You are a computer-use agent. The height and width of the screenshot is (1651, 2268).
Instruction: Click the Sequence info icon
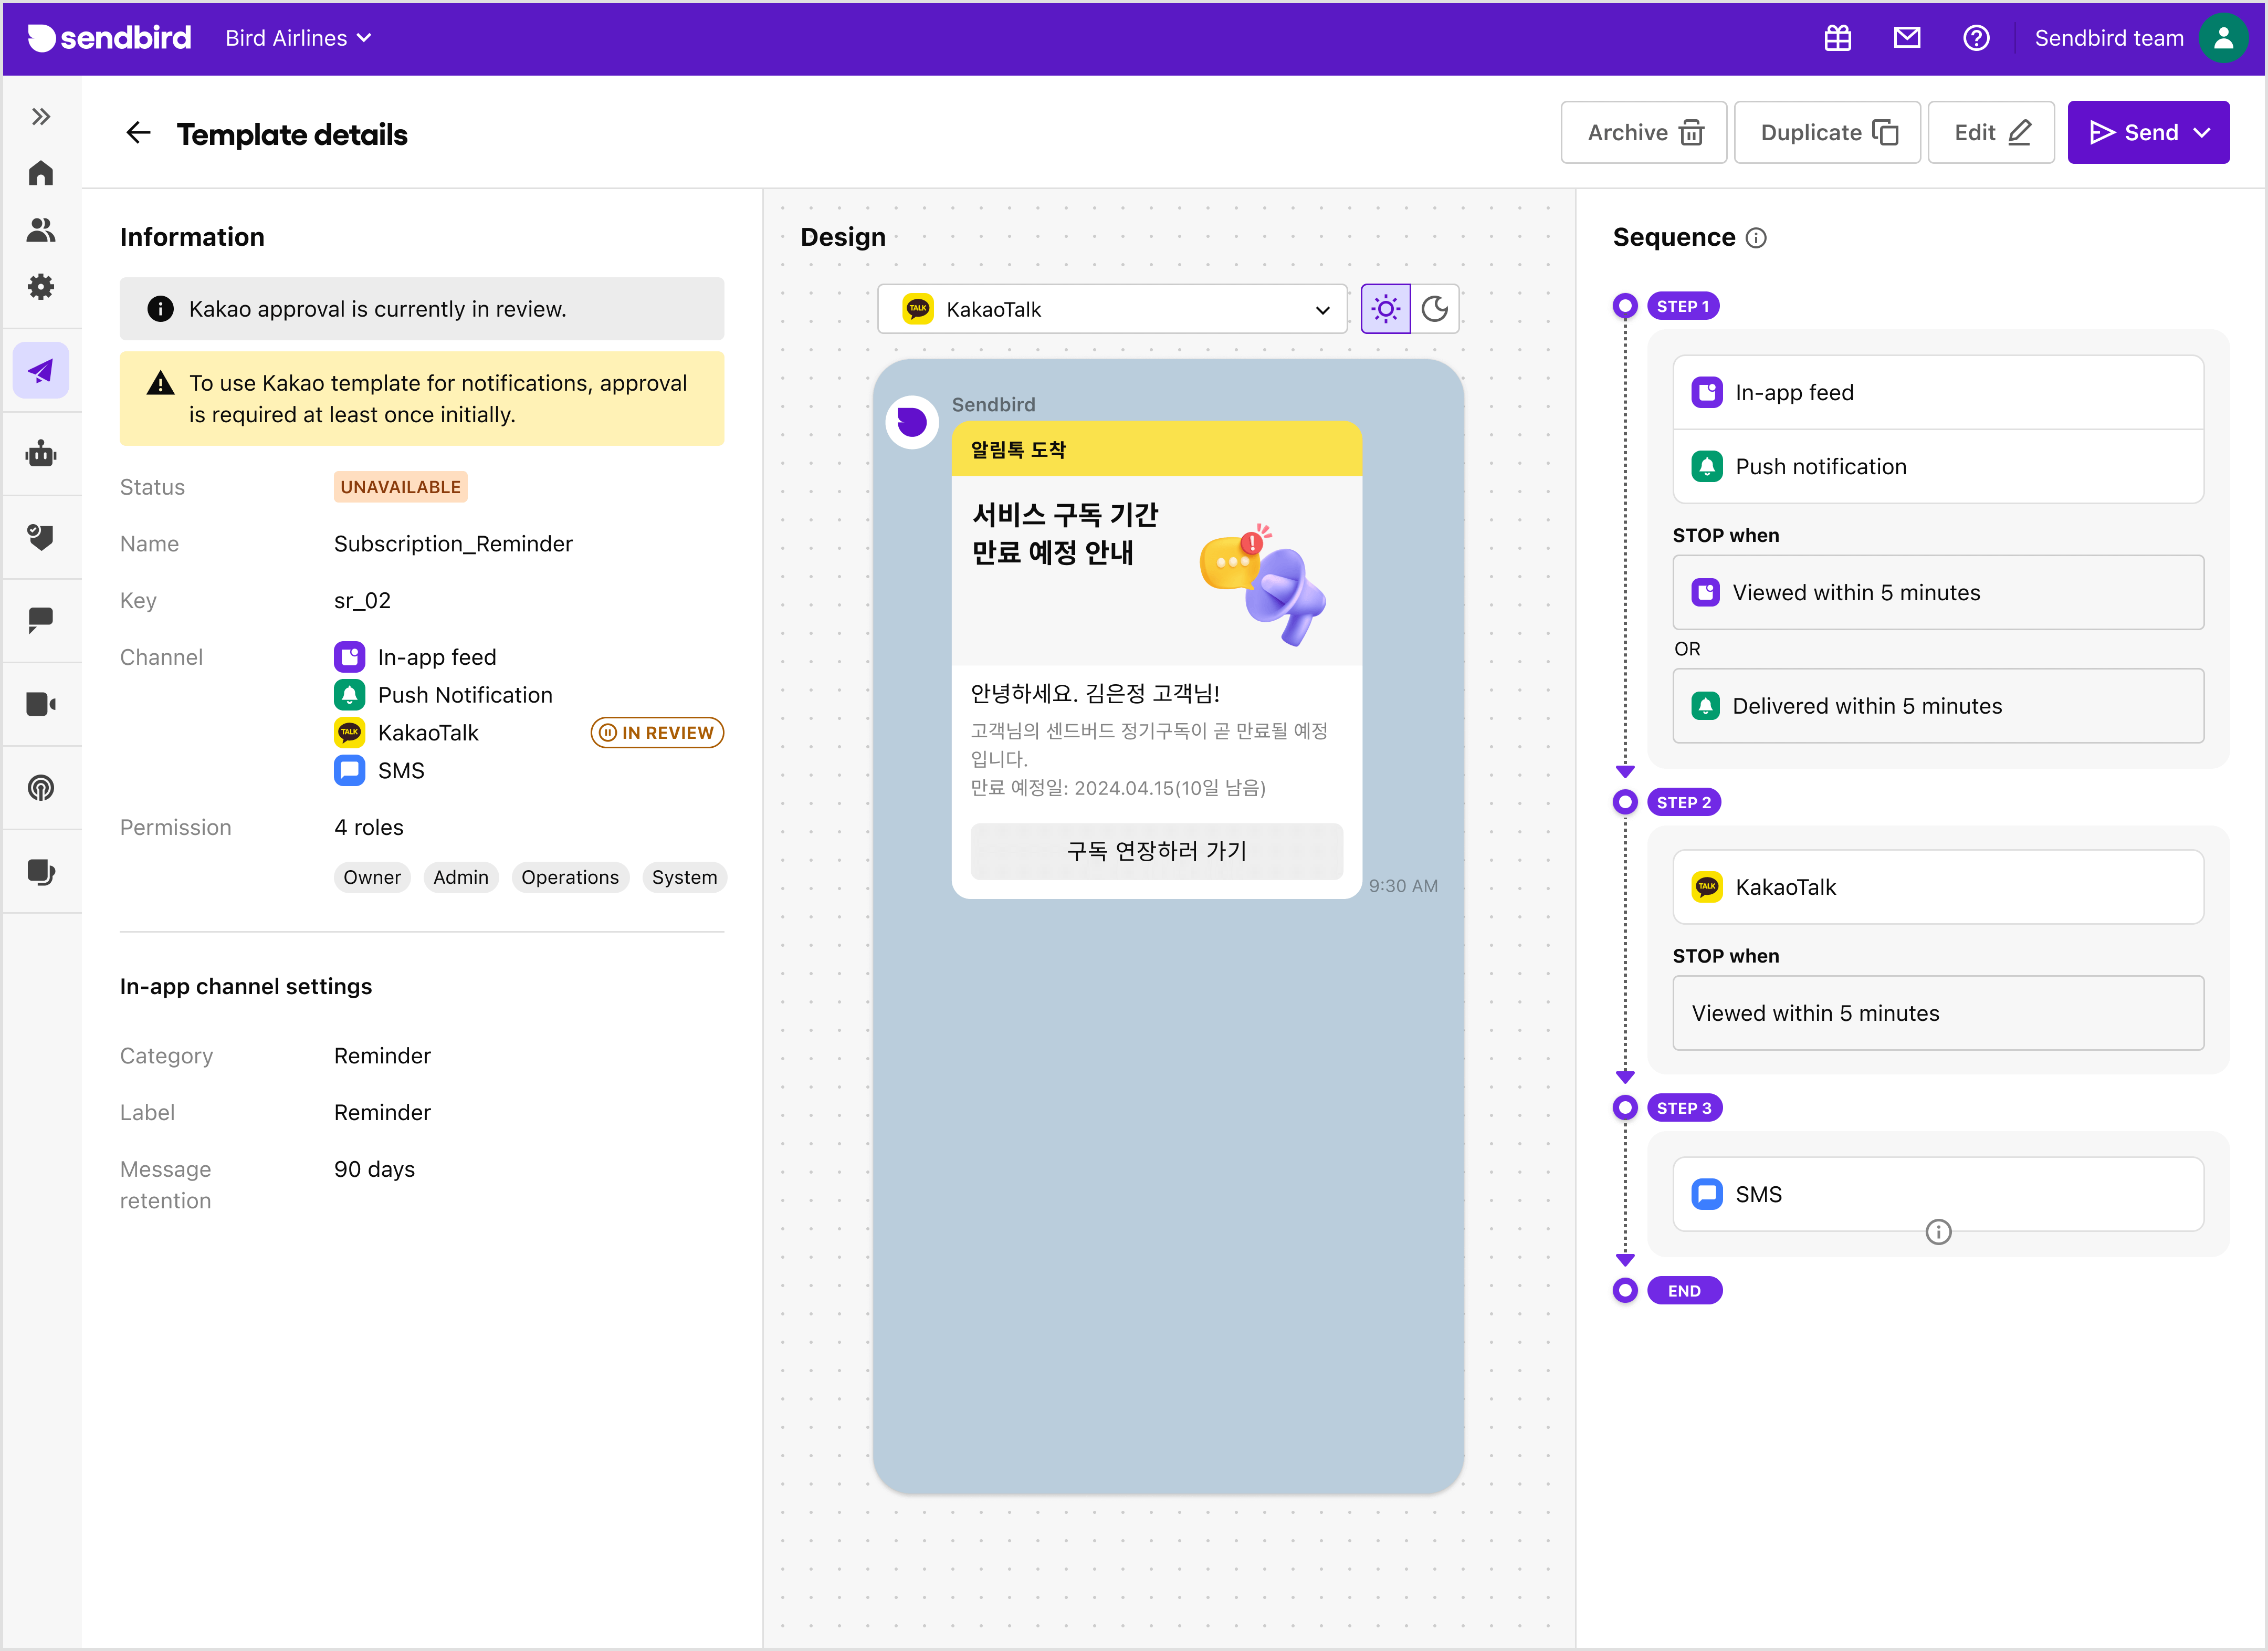pos(1756,238)
